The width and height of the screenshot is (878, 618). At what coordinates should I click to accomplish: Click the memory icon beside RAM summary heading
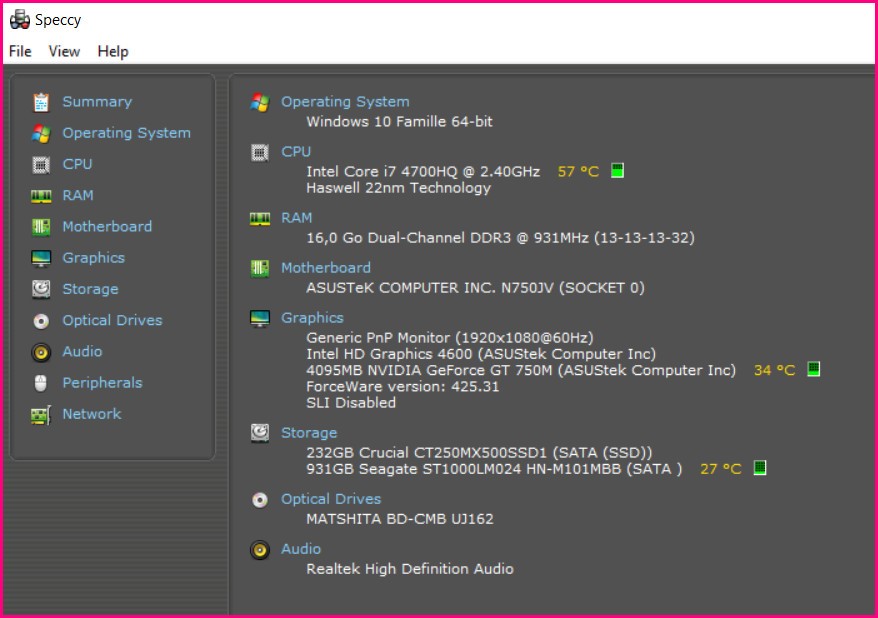pyautogui.click(x=260, y=219)
